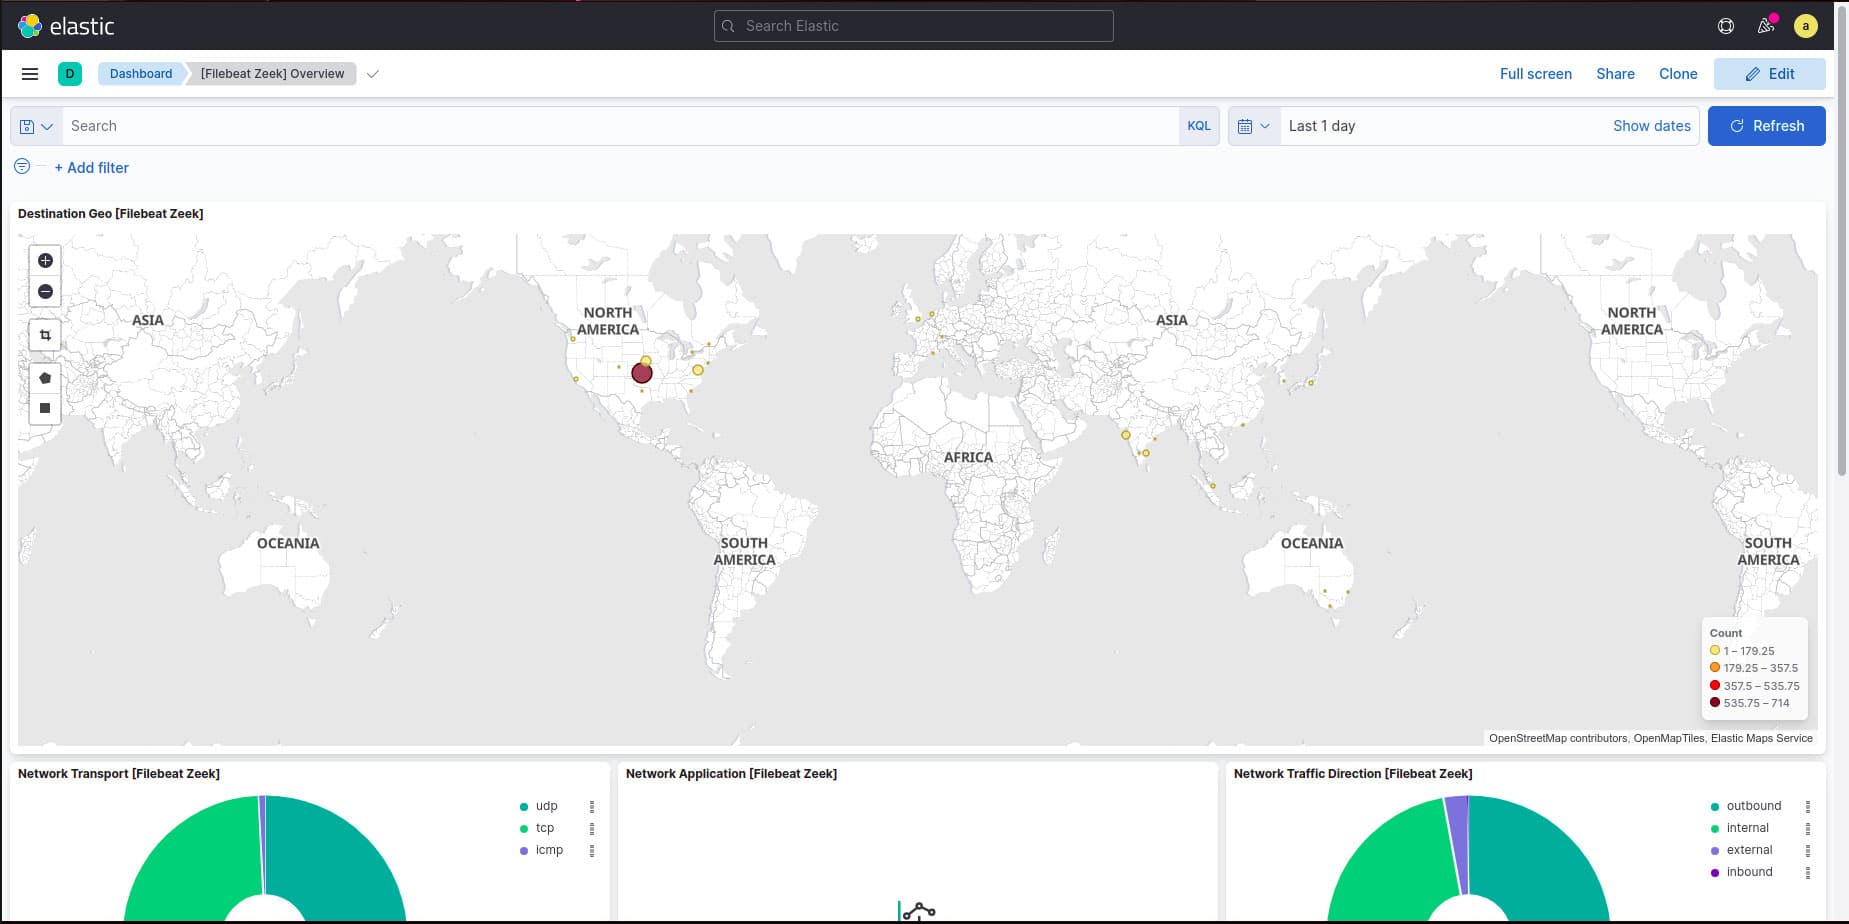This screenshot has width=1849, height=924.
Task: Draw a polygon filter on the map
Action: pos(44,378)
